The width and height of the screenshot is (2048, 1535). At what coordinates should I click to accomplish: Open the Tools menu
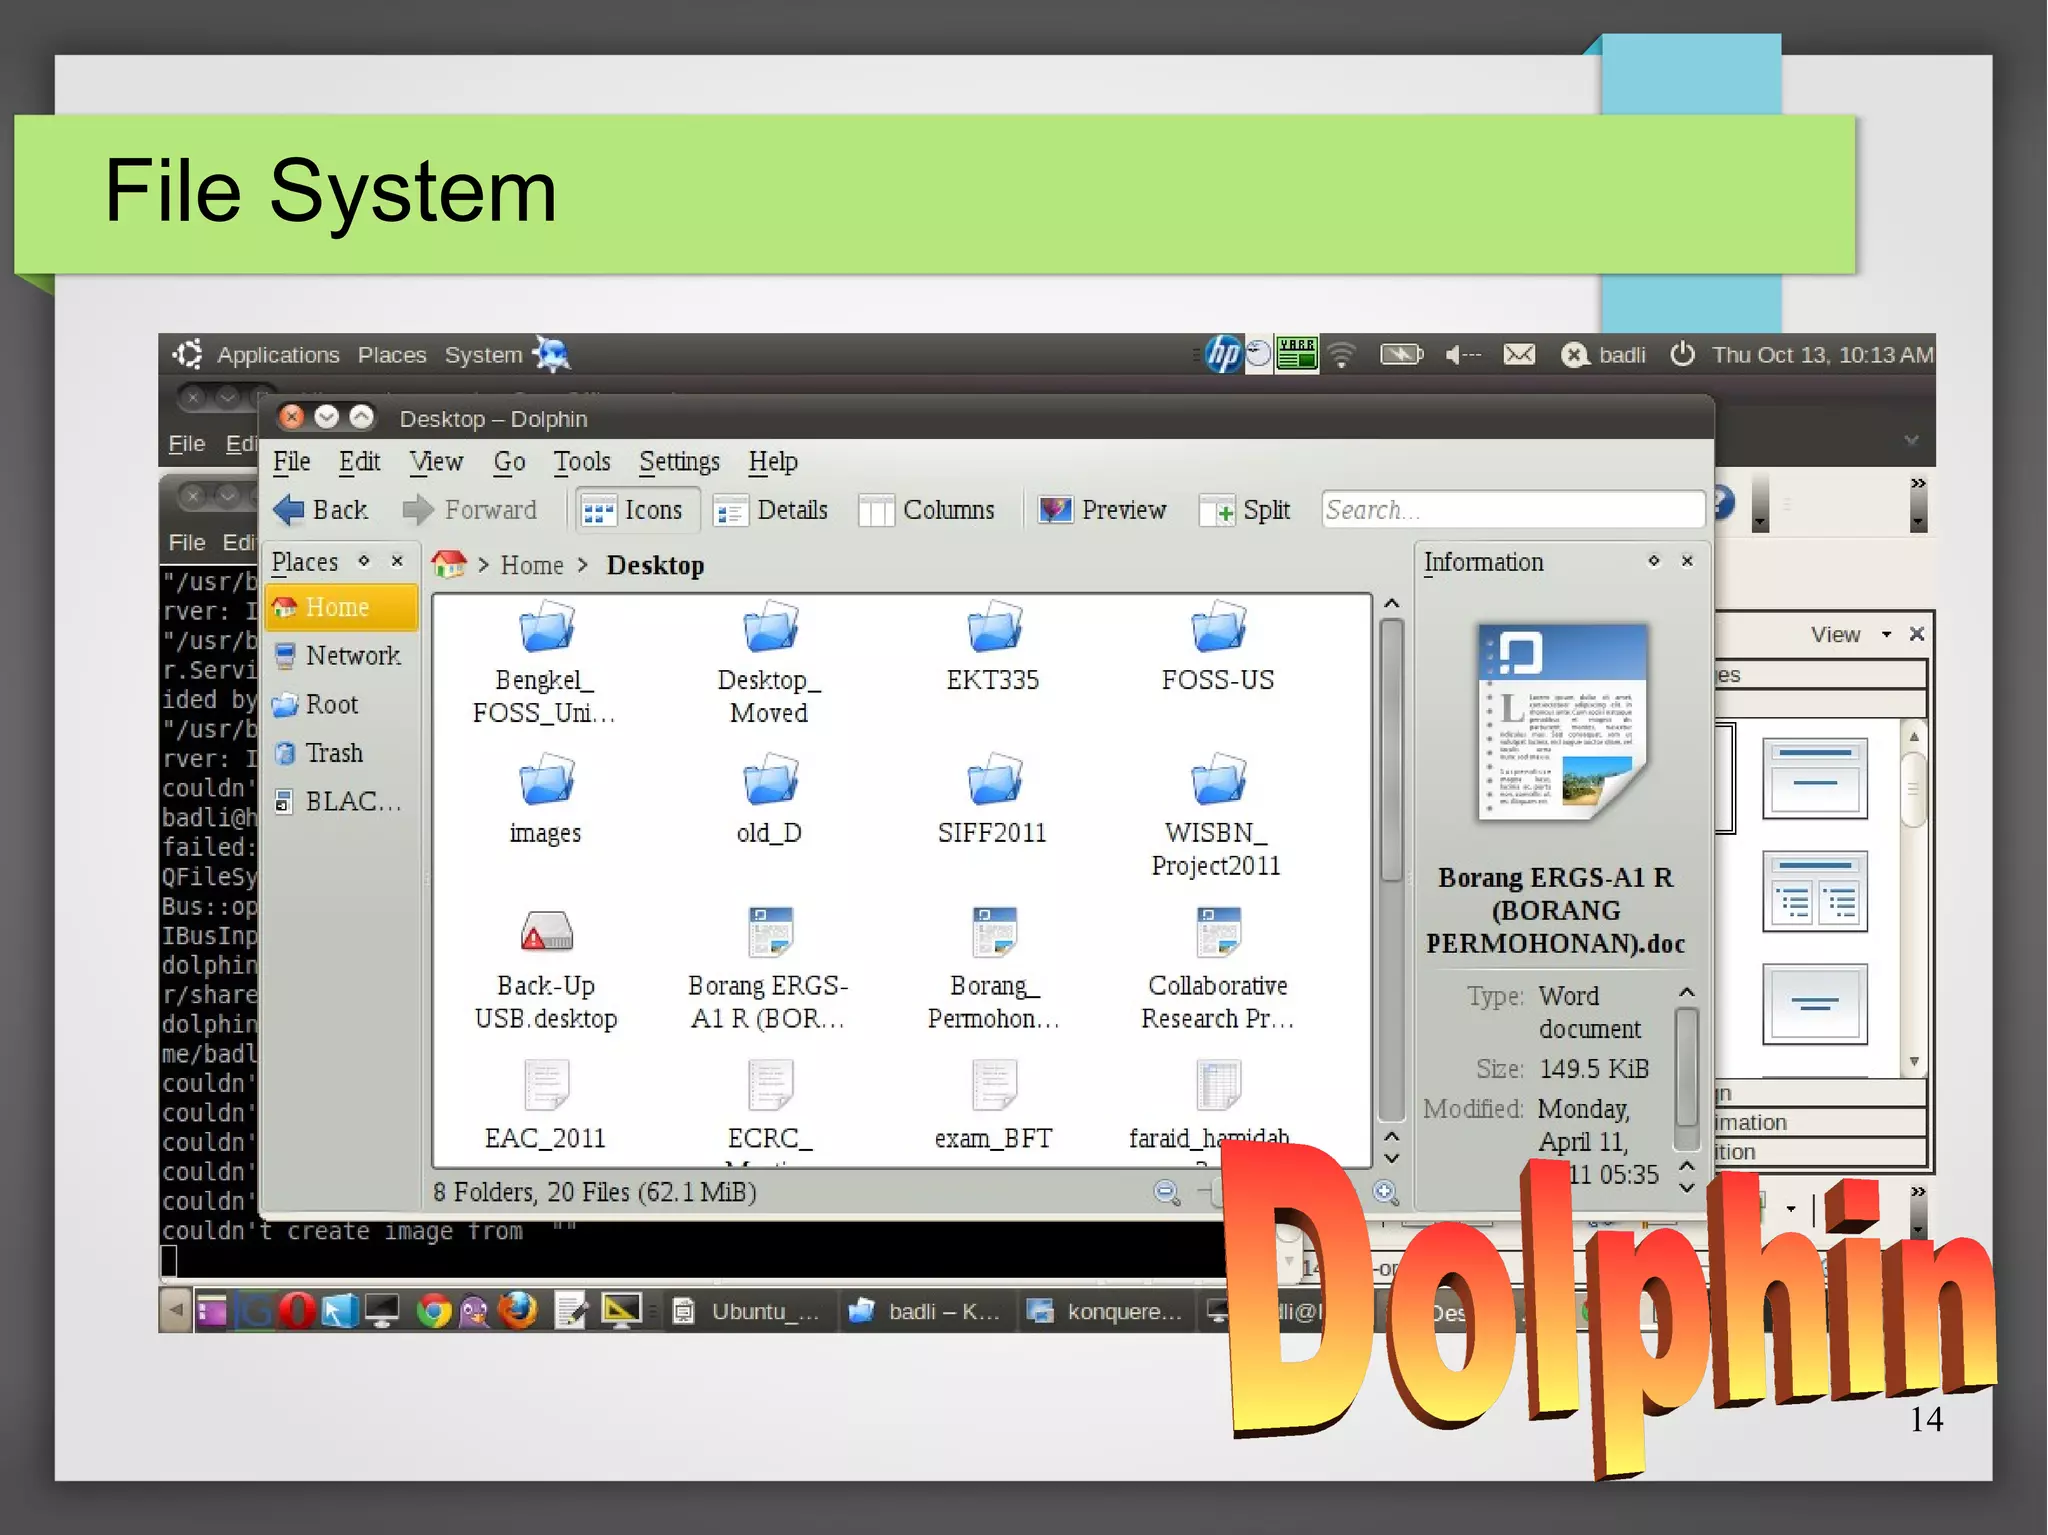582,461
